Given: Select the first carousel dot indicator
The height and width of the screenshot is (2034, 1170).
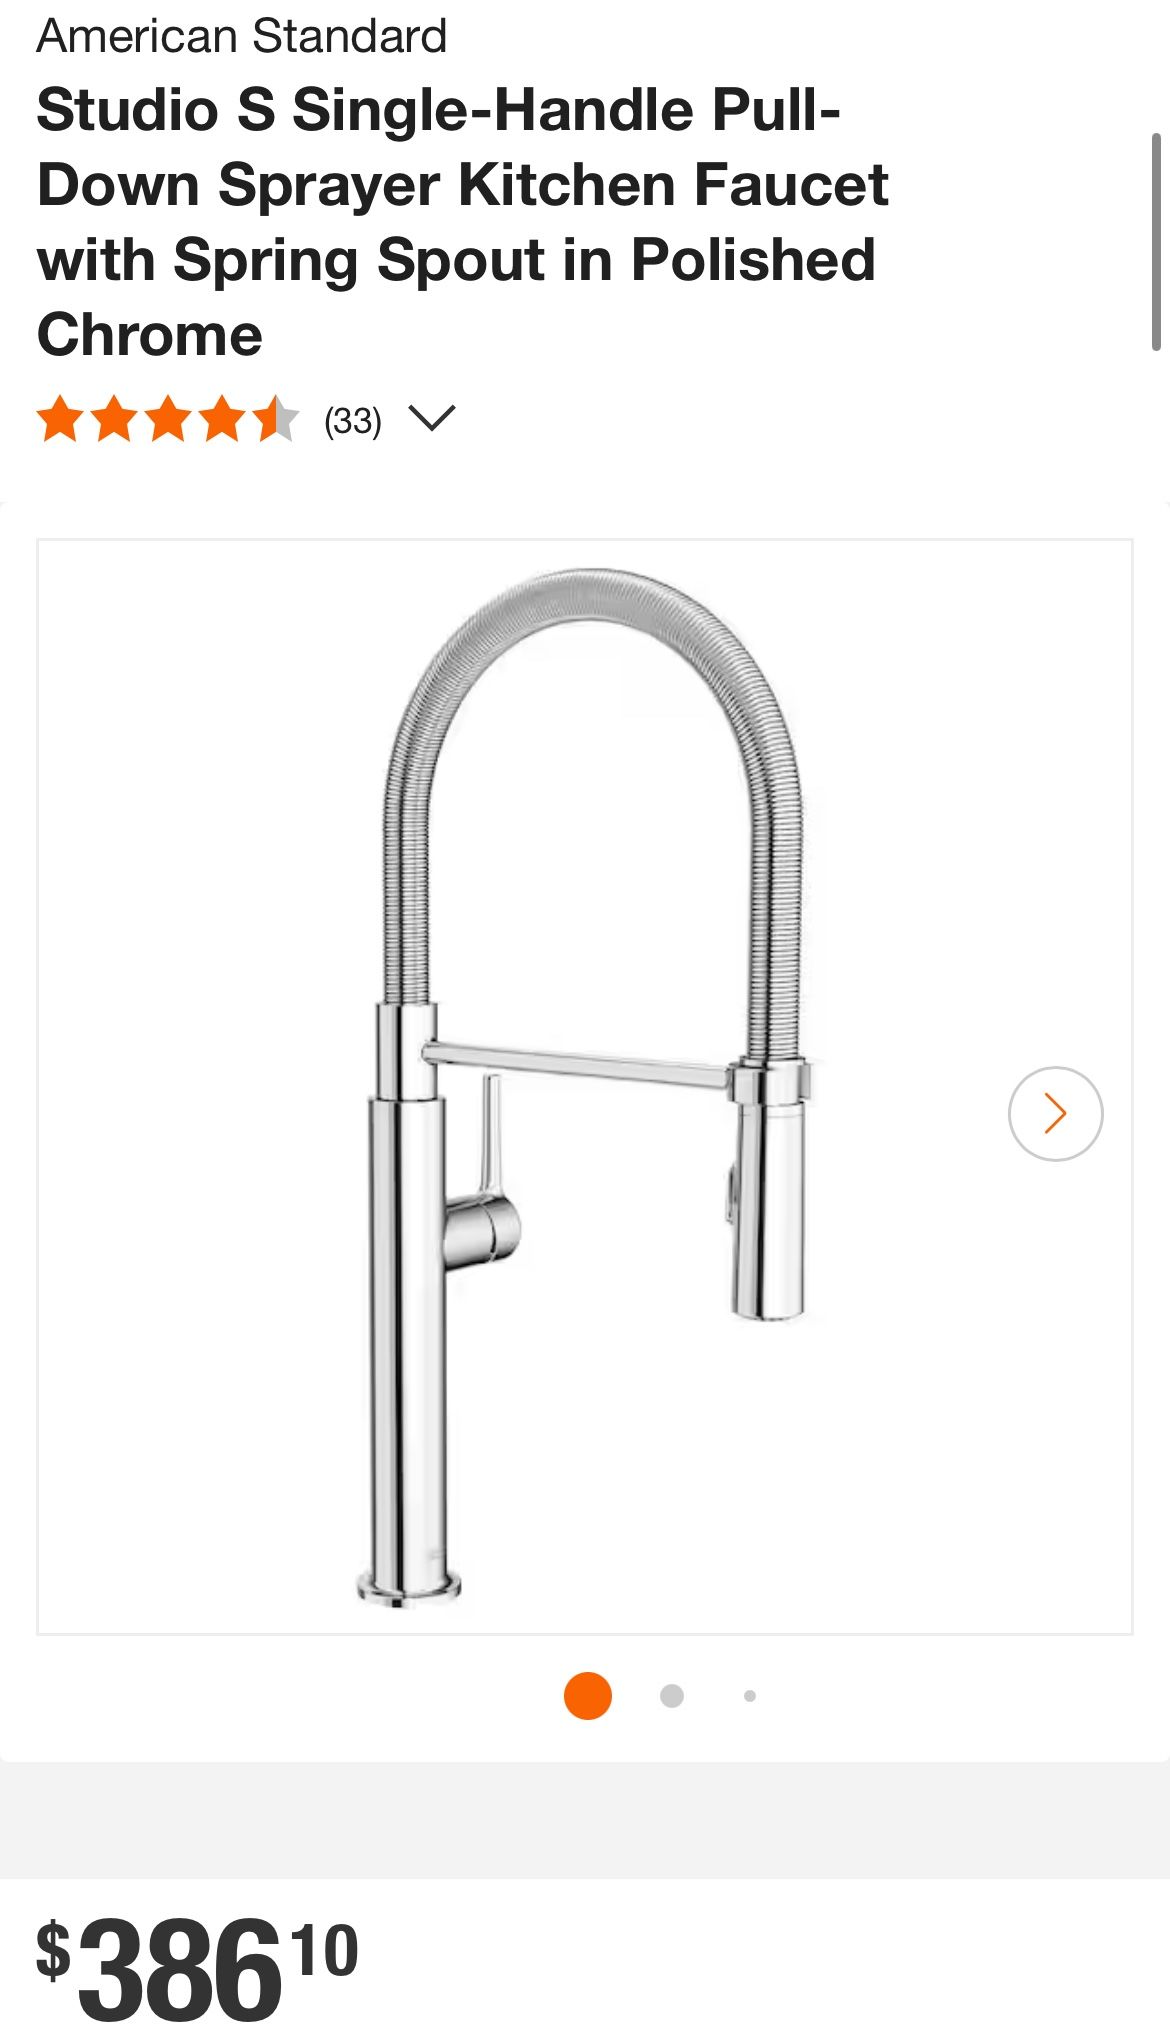Looking at the screenshot, I should point(588,1695).
